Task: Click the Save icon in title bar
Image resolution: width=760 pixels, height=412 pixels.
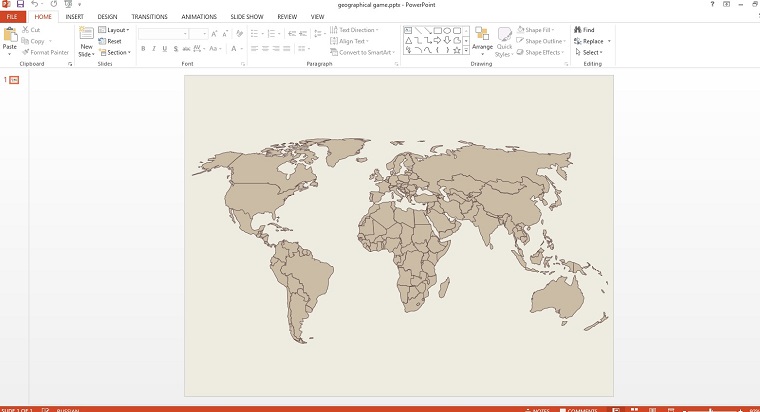Action: (20, 4)
